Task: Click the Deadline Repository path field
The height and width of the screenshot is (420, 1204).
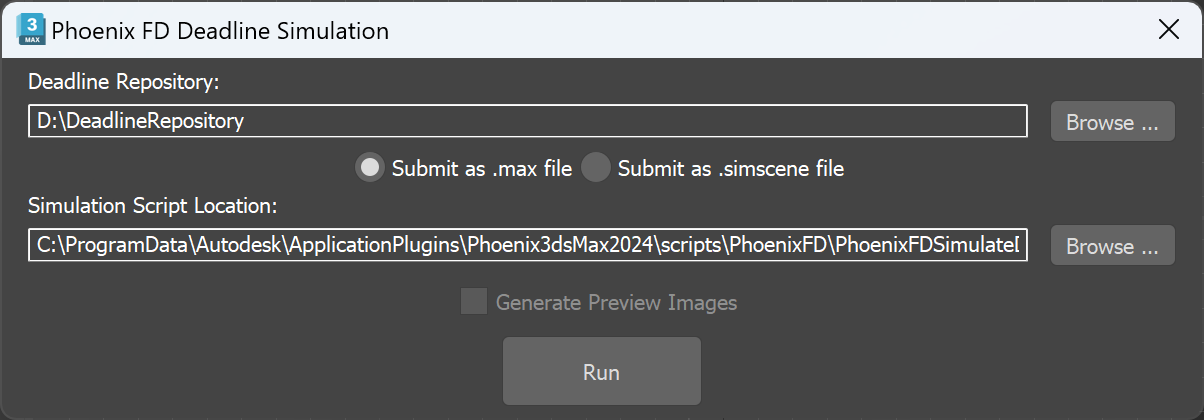Action: pos(528,121)
